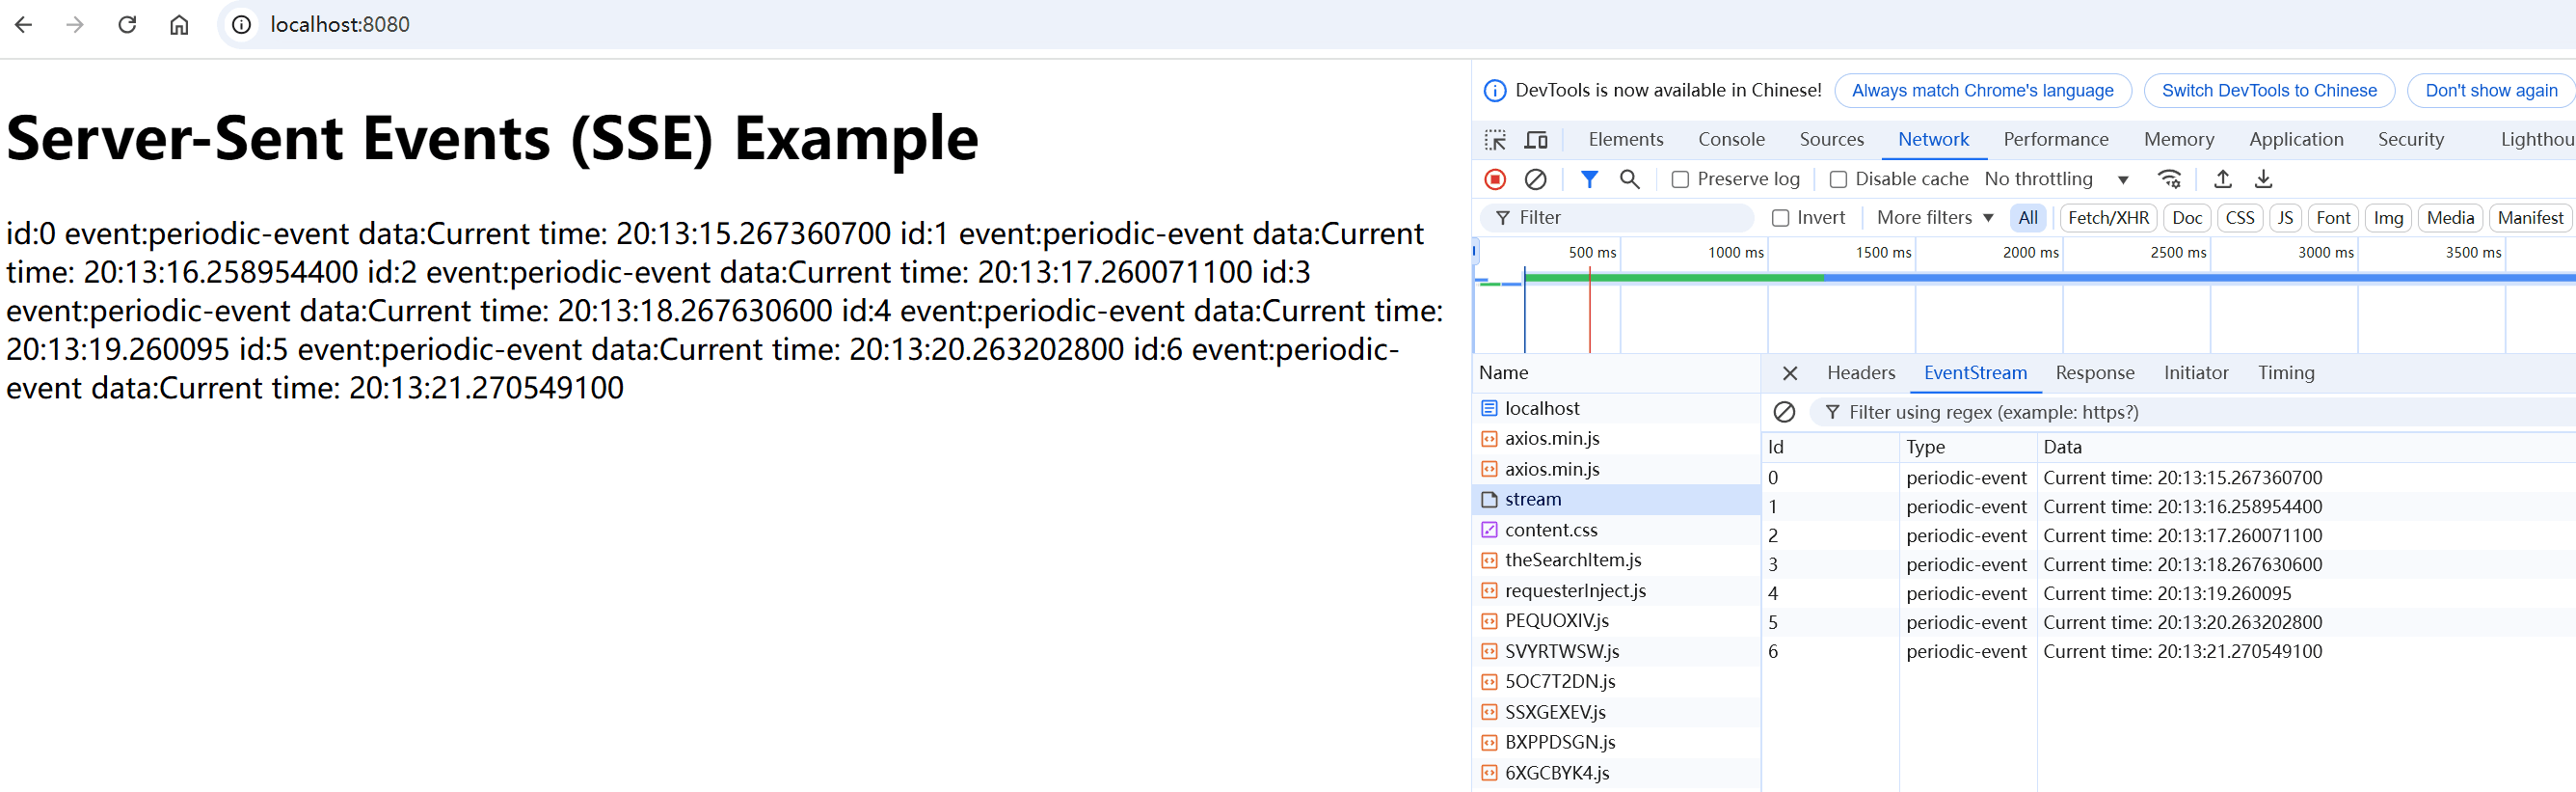
Task: Enable the Disable cache checkbox
Action: [1838, 180]
